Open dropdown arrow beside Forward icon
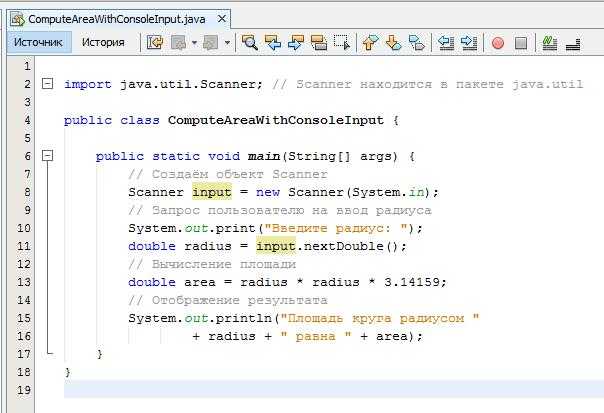Image resolution: width=604 pixels, height=413 pixels. [x=227, y=42]
